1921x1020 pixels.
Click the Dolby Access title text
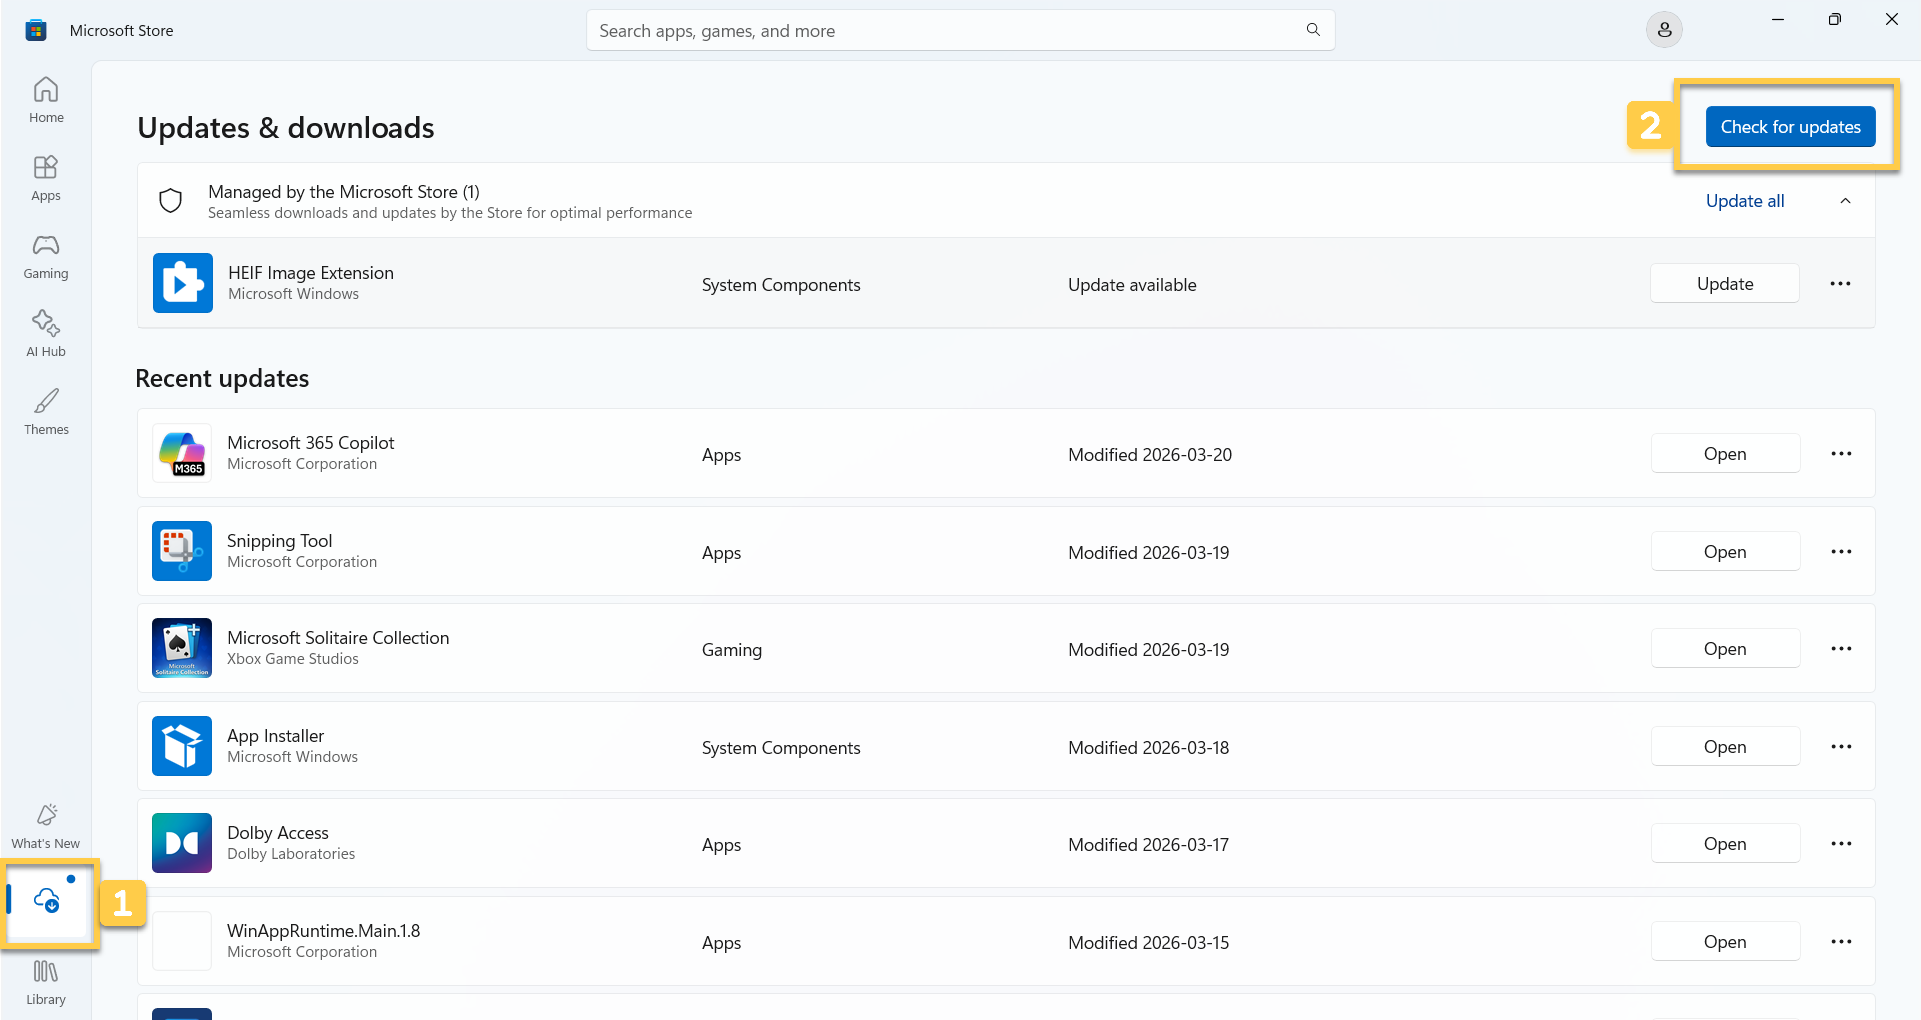pos(278,833)
